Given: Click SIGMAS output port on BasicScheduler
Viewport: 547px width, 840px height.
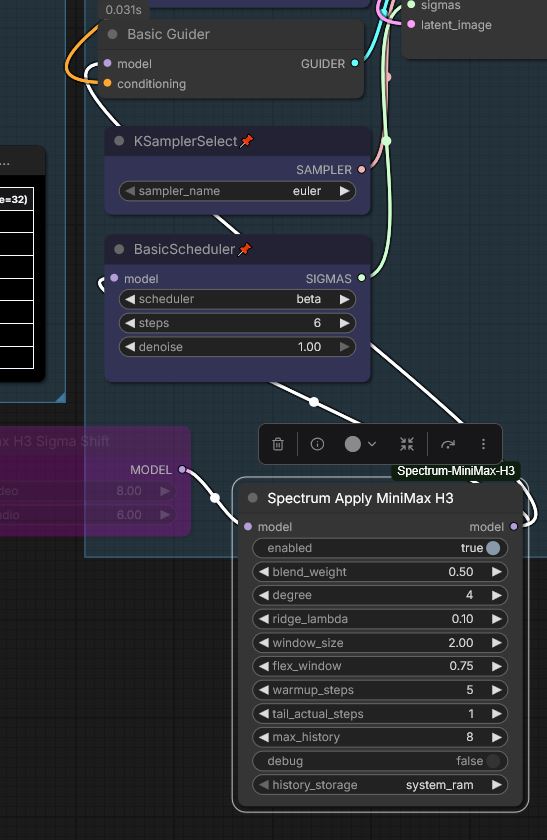Looking at the screenshot, I should point(362,278).
